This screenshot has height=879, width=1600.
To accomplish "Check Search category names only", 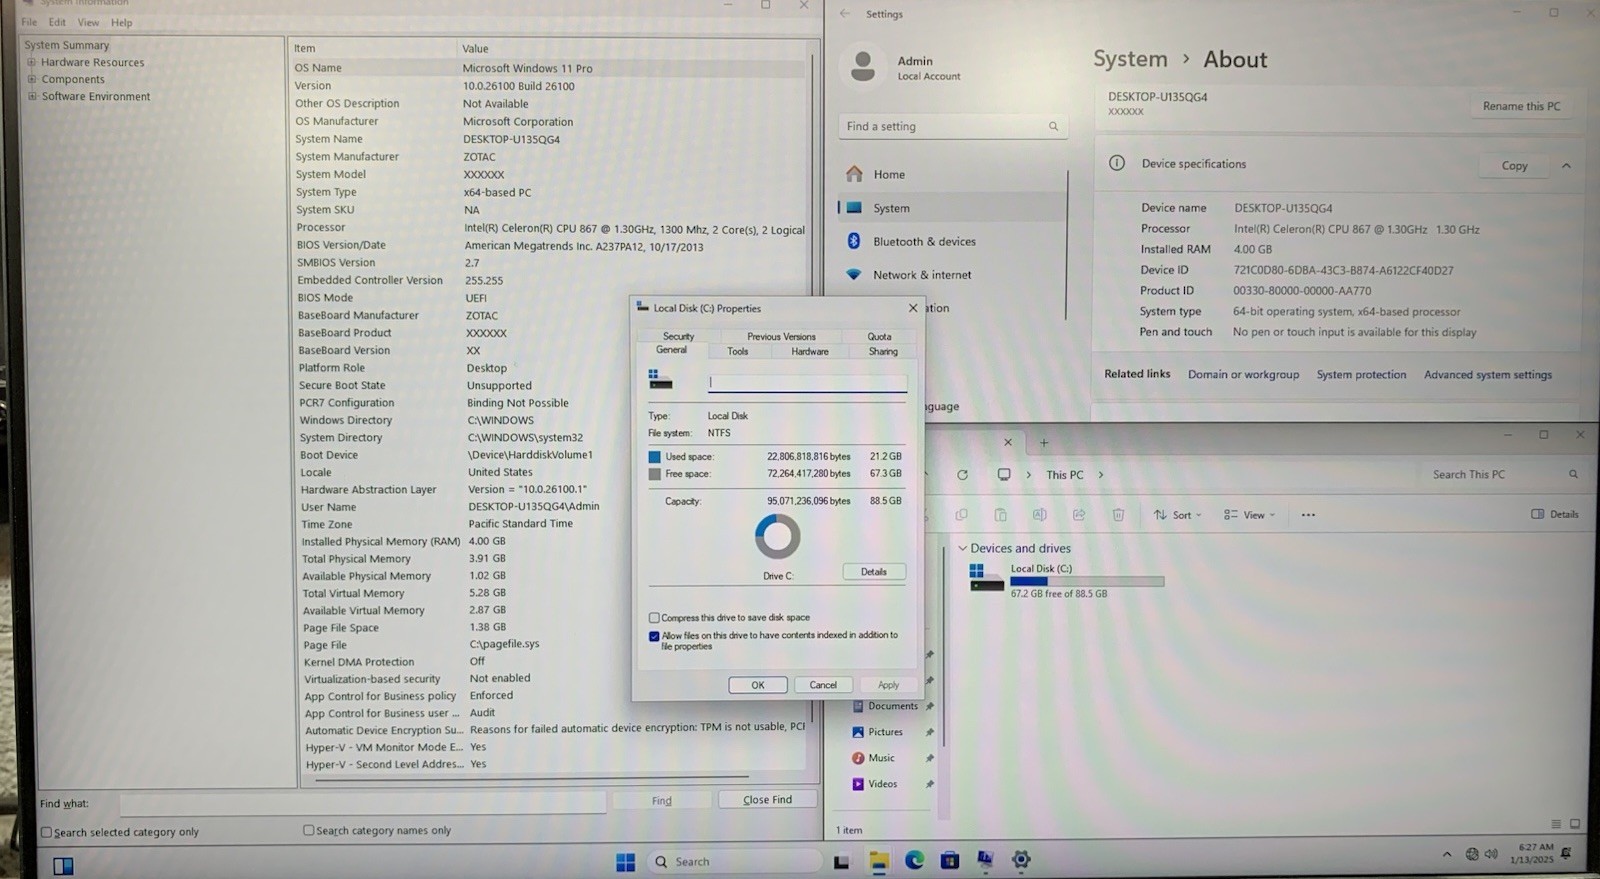I will [x=308, y=830].
